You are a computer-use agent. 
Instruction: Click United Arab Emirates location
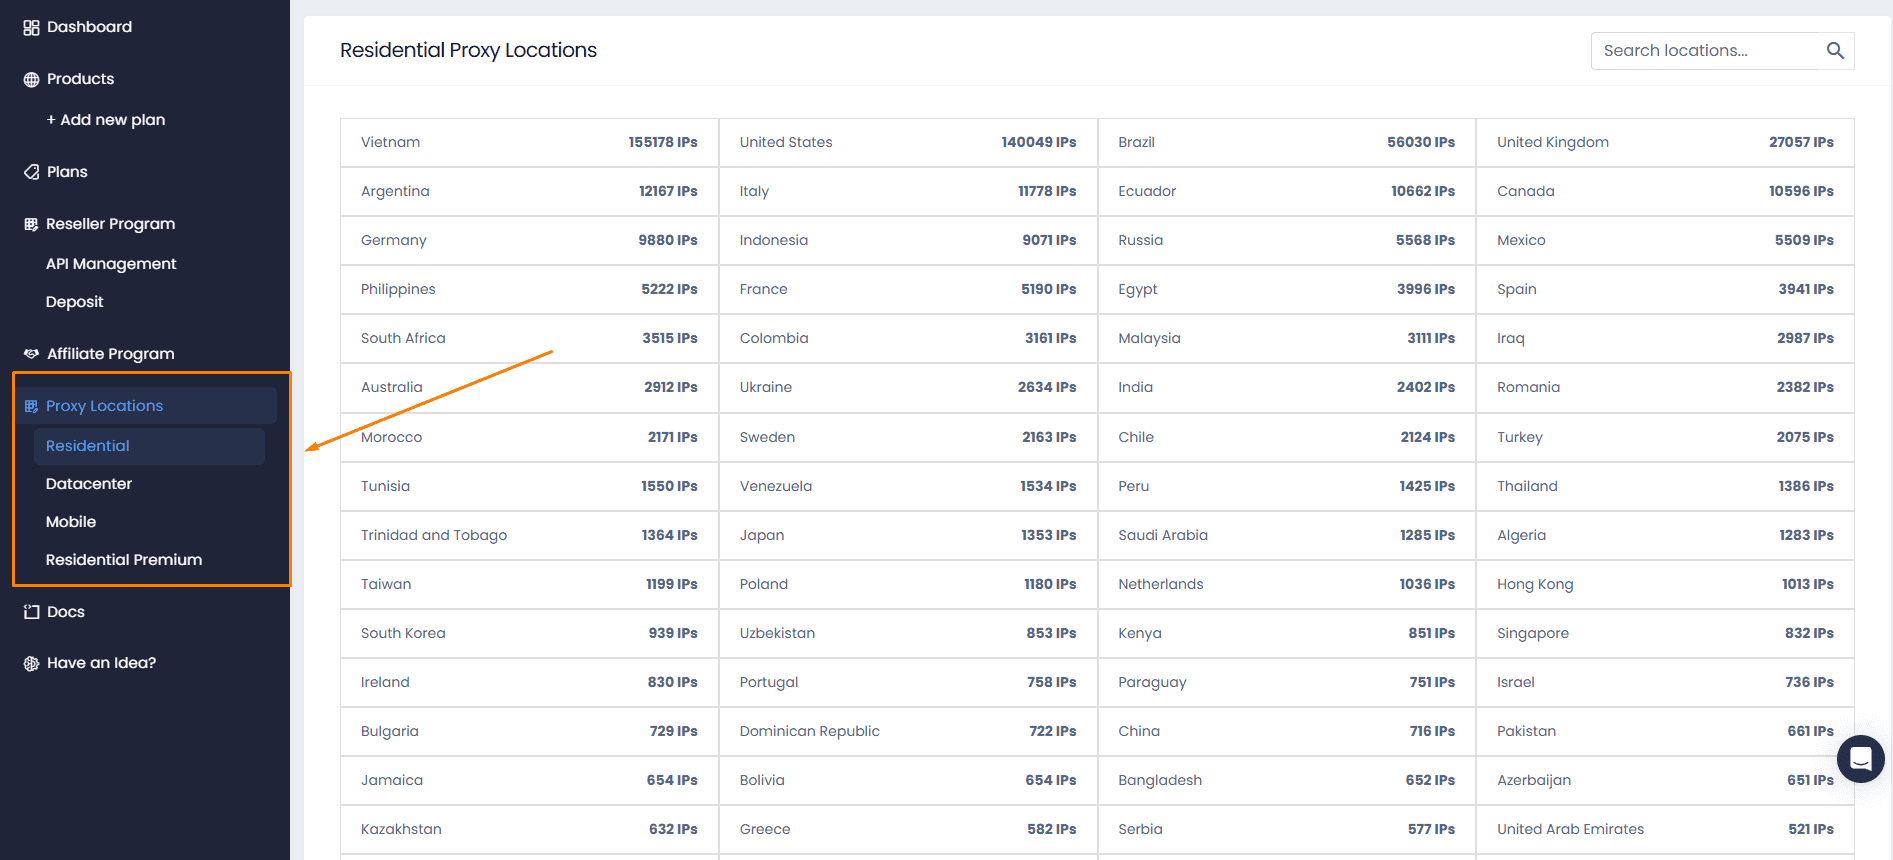[1665, 829]
